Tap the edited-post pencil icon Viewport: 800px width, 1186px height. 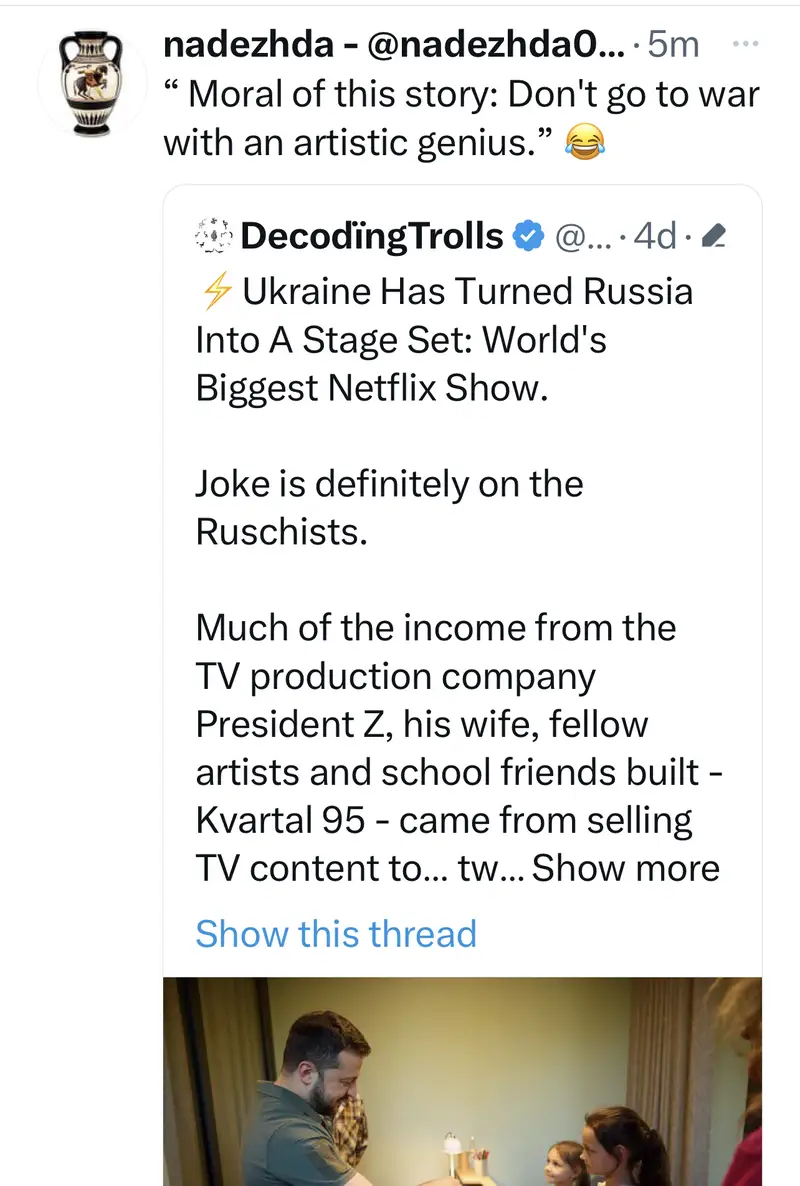[714, 237]
